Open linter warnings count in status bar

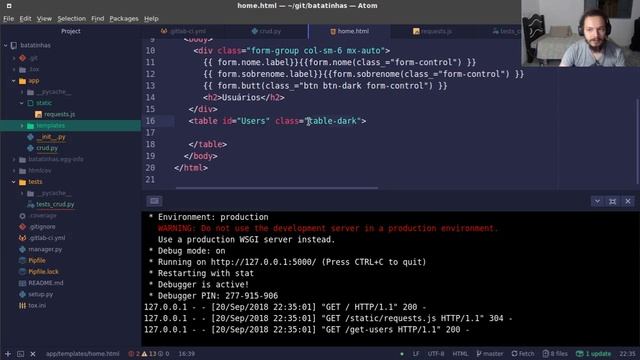tap(149, 354)
